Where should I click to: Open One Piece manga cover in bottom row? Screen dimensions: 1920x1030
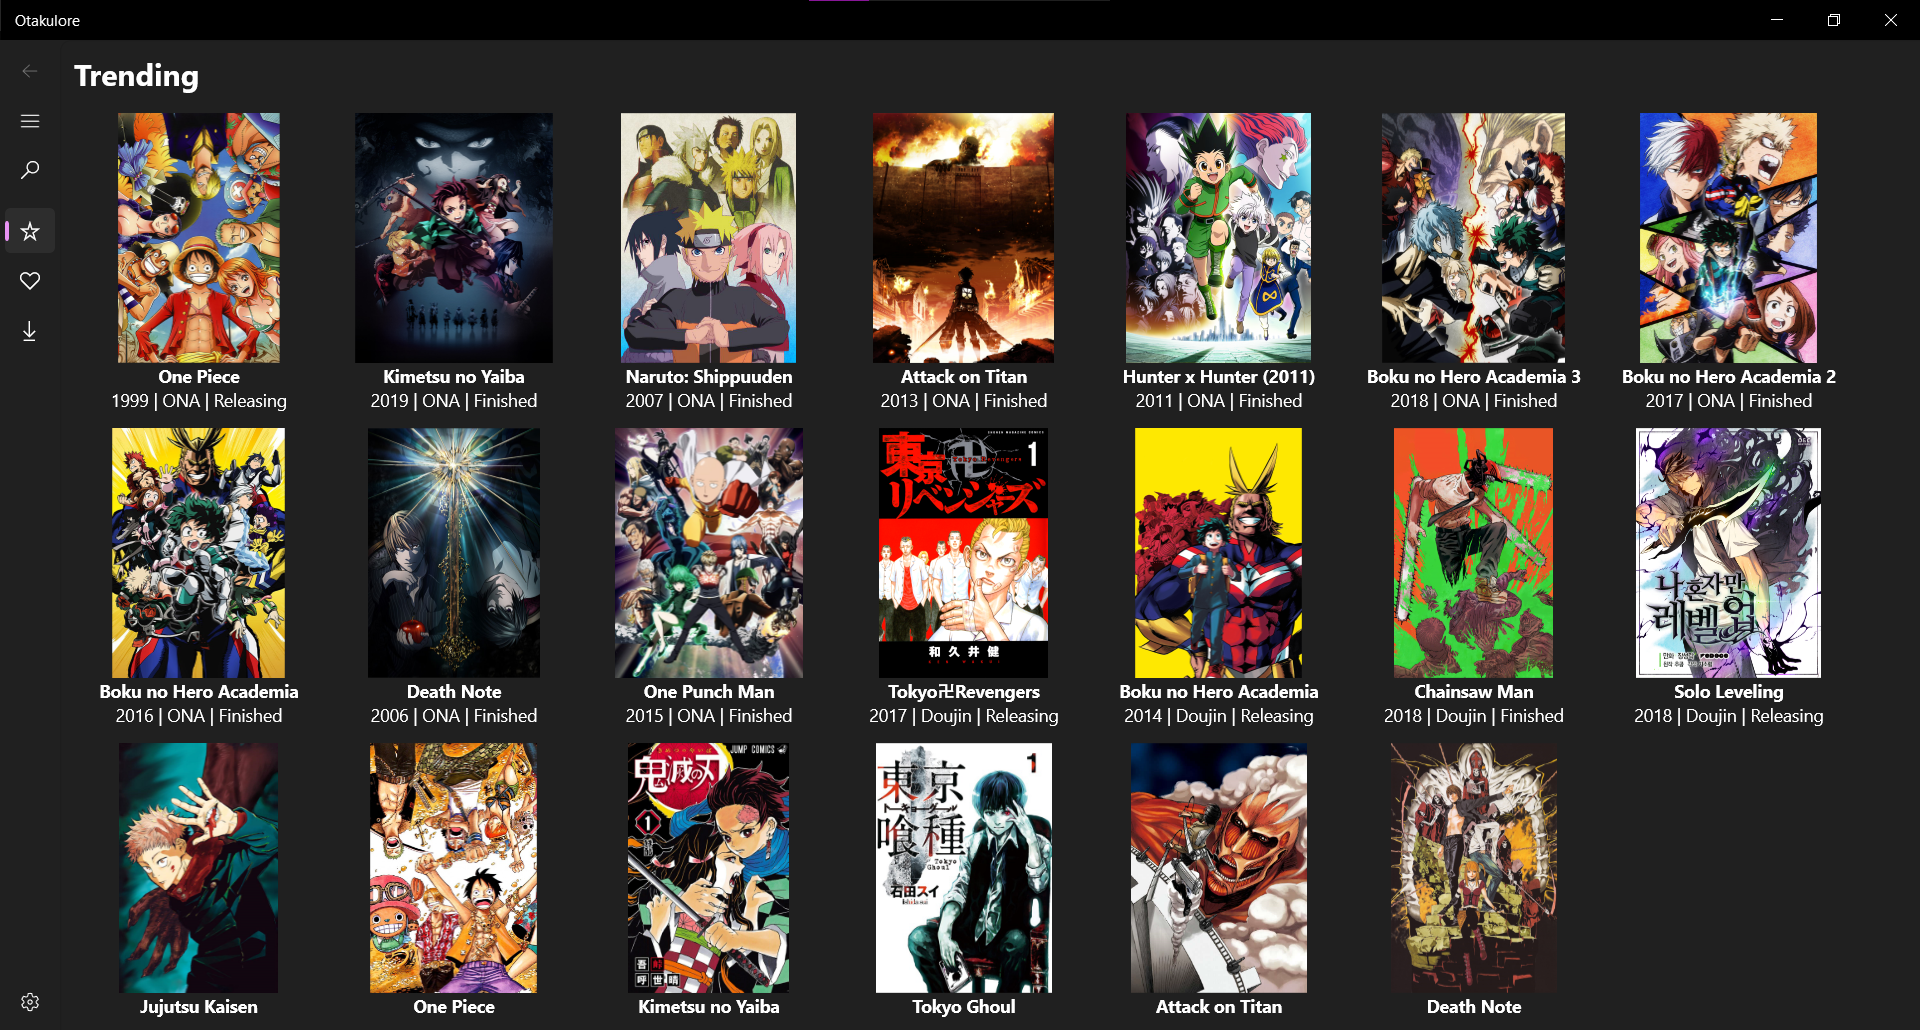[454, 868]
